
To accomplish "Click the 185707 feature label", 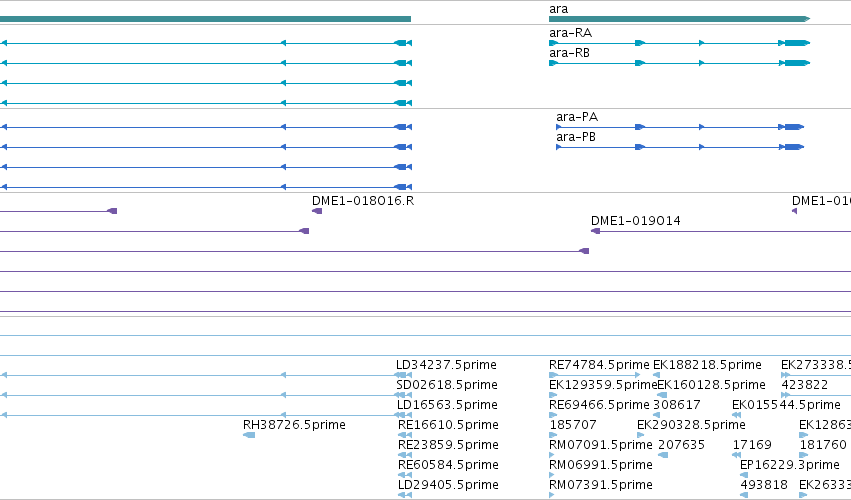I will 573,425.
